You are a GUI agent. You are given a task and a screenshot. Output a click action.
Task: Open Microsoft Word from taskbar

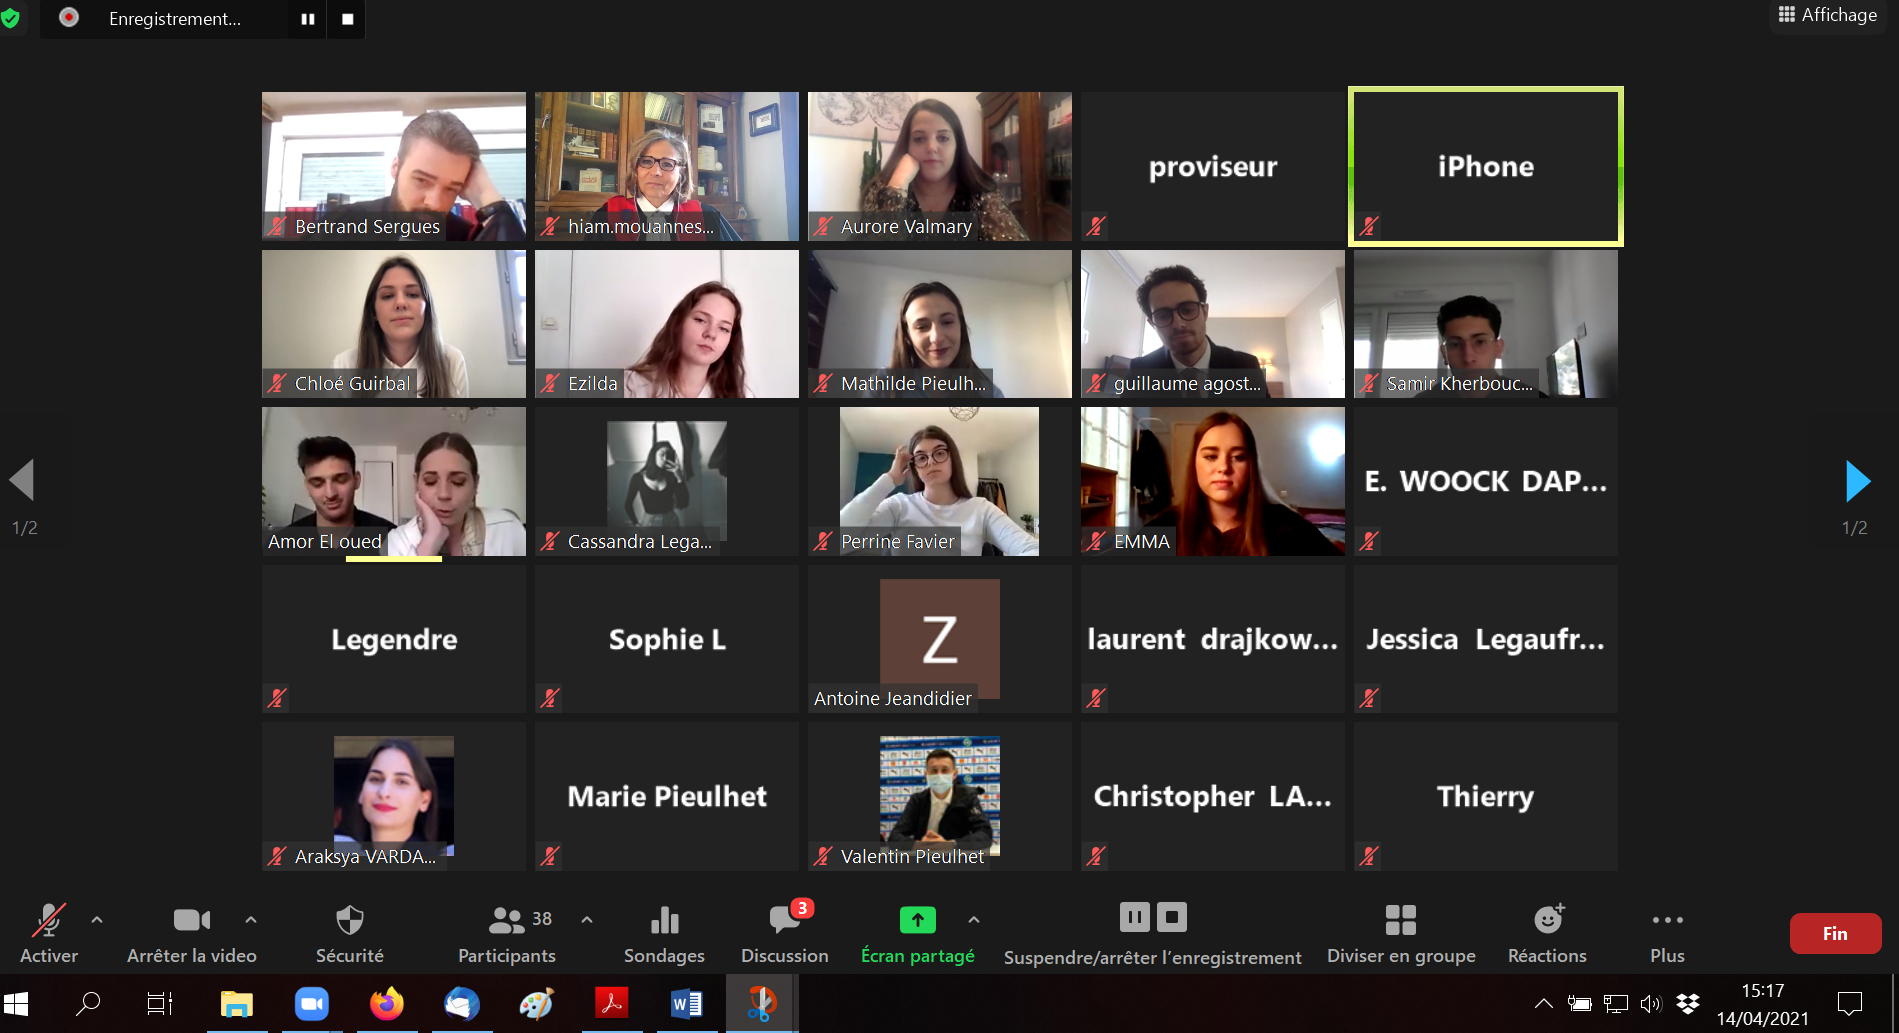[x=687, y=1003]
